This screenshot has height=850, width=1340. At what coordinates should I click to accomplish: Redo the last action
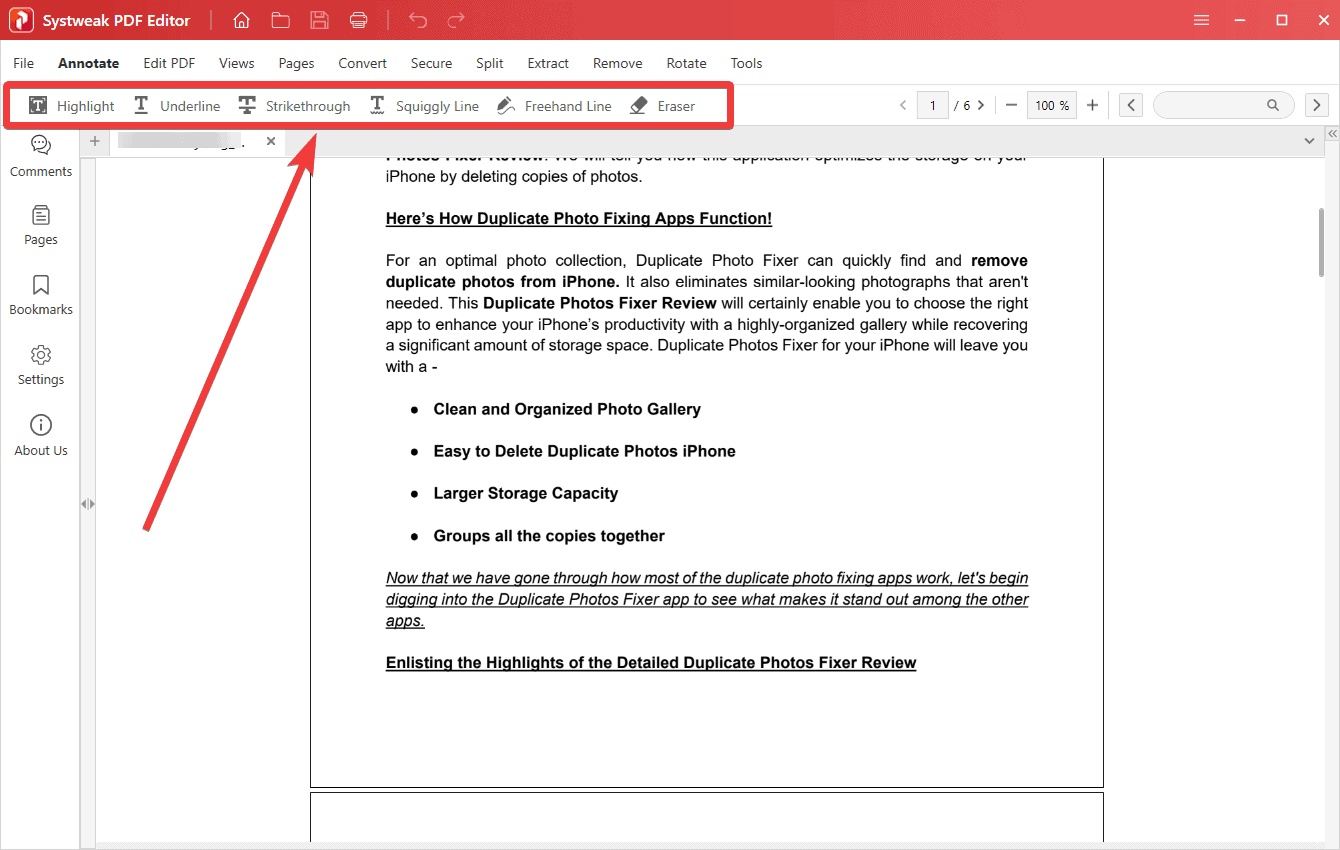click(456, 20)
